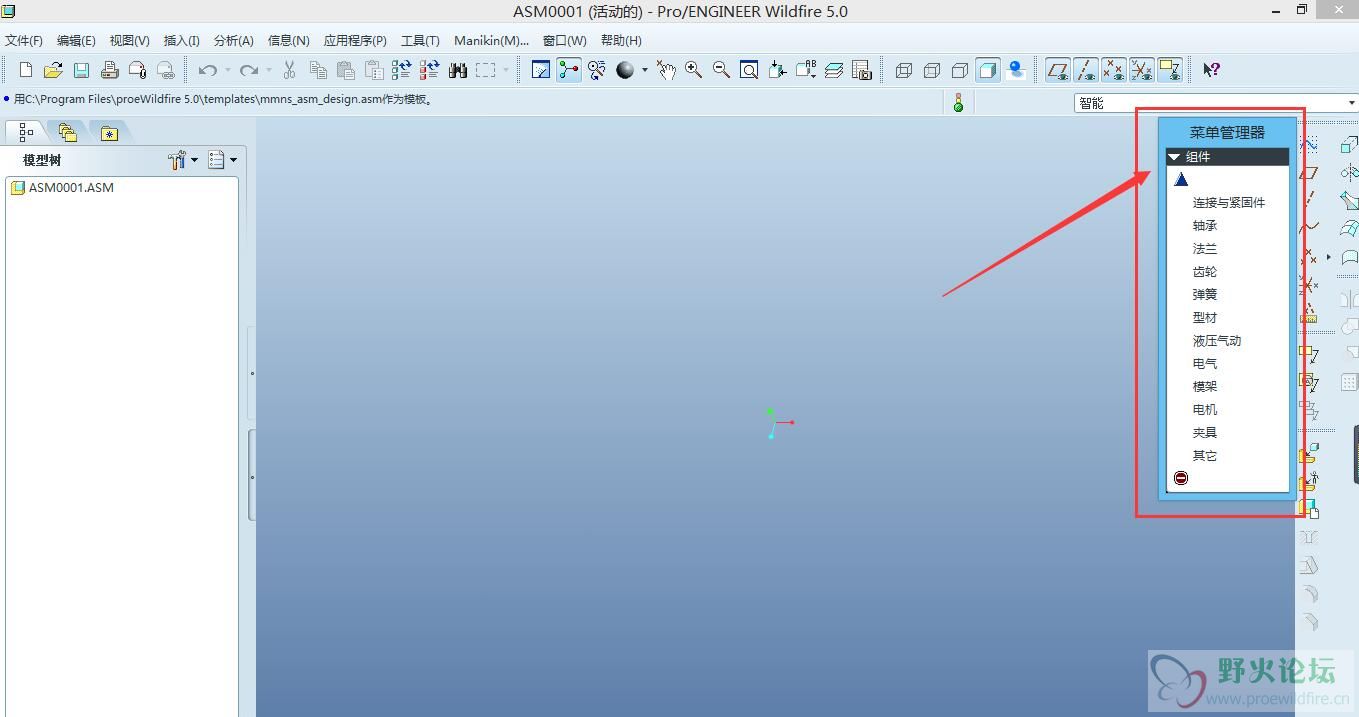Open the 分析(A) menu
Image resolution: width=1359 pixels, height=717 pixels.
[233, 41]
